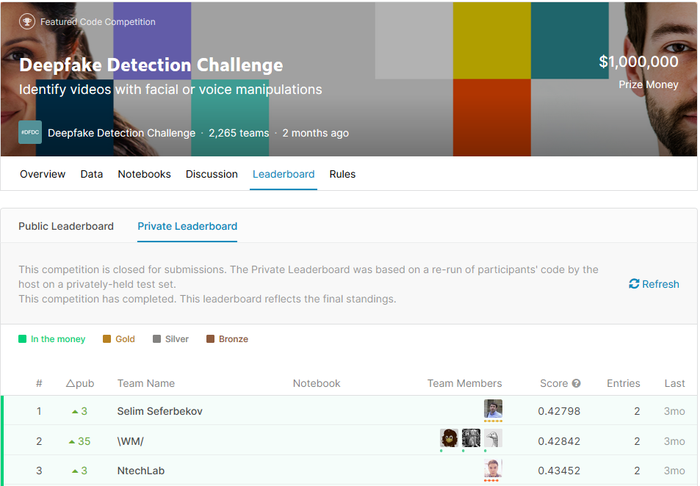Click the Silver legend swatch
Image resolution: width=700 pixels, height=486 pixels.
(x=157, y=339)
